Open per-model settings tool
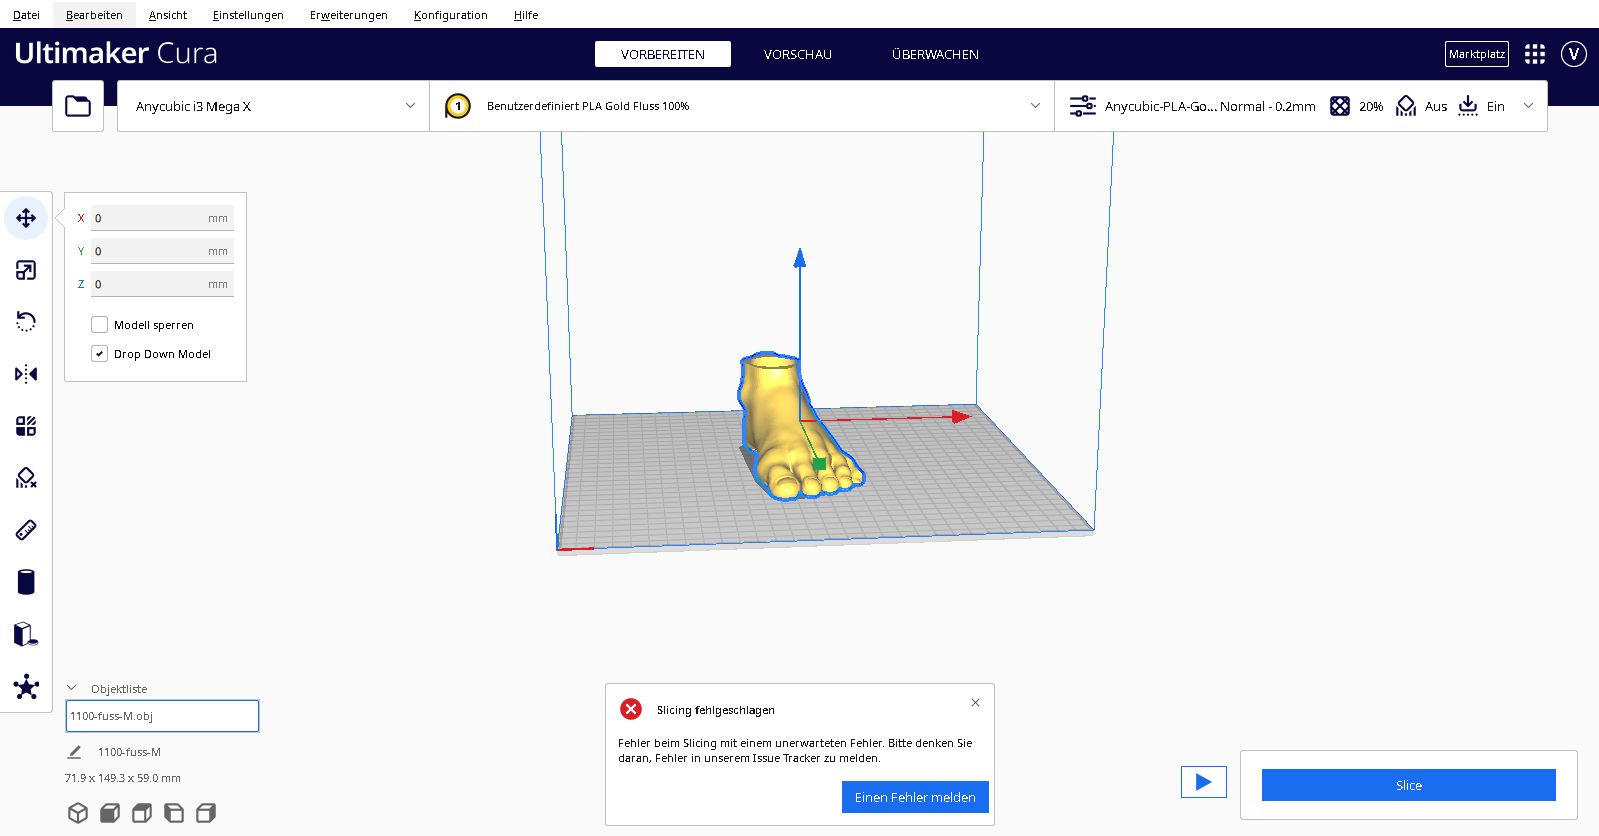Screen dimensions: 1599x836 [26, 426]
